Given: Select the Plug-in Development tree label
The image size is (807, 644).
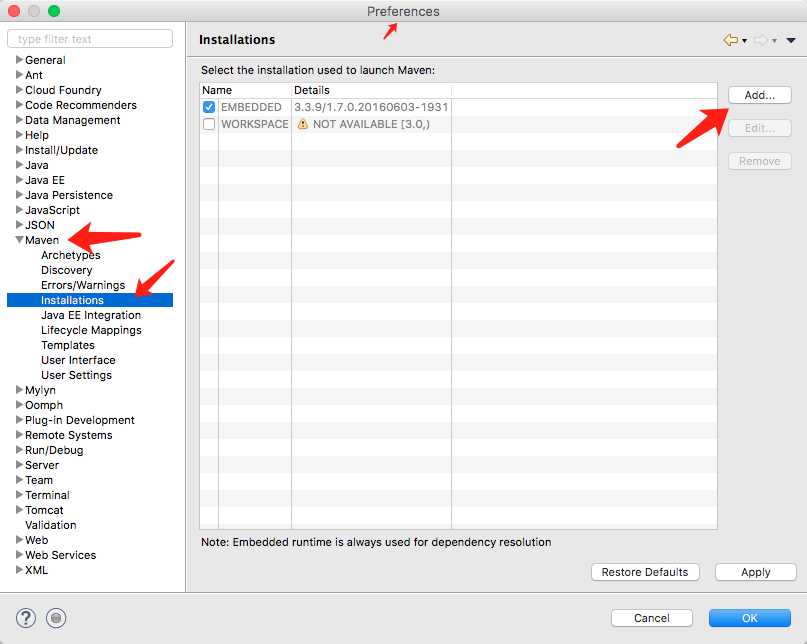Looking at the screenshot, I should click(x=80, y=420).
